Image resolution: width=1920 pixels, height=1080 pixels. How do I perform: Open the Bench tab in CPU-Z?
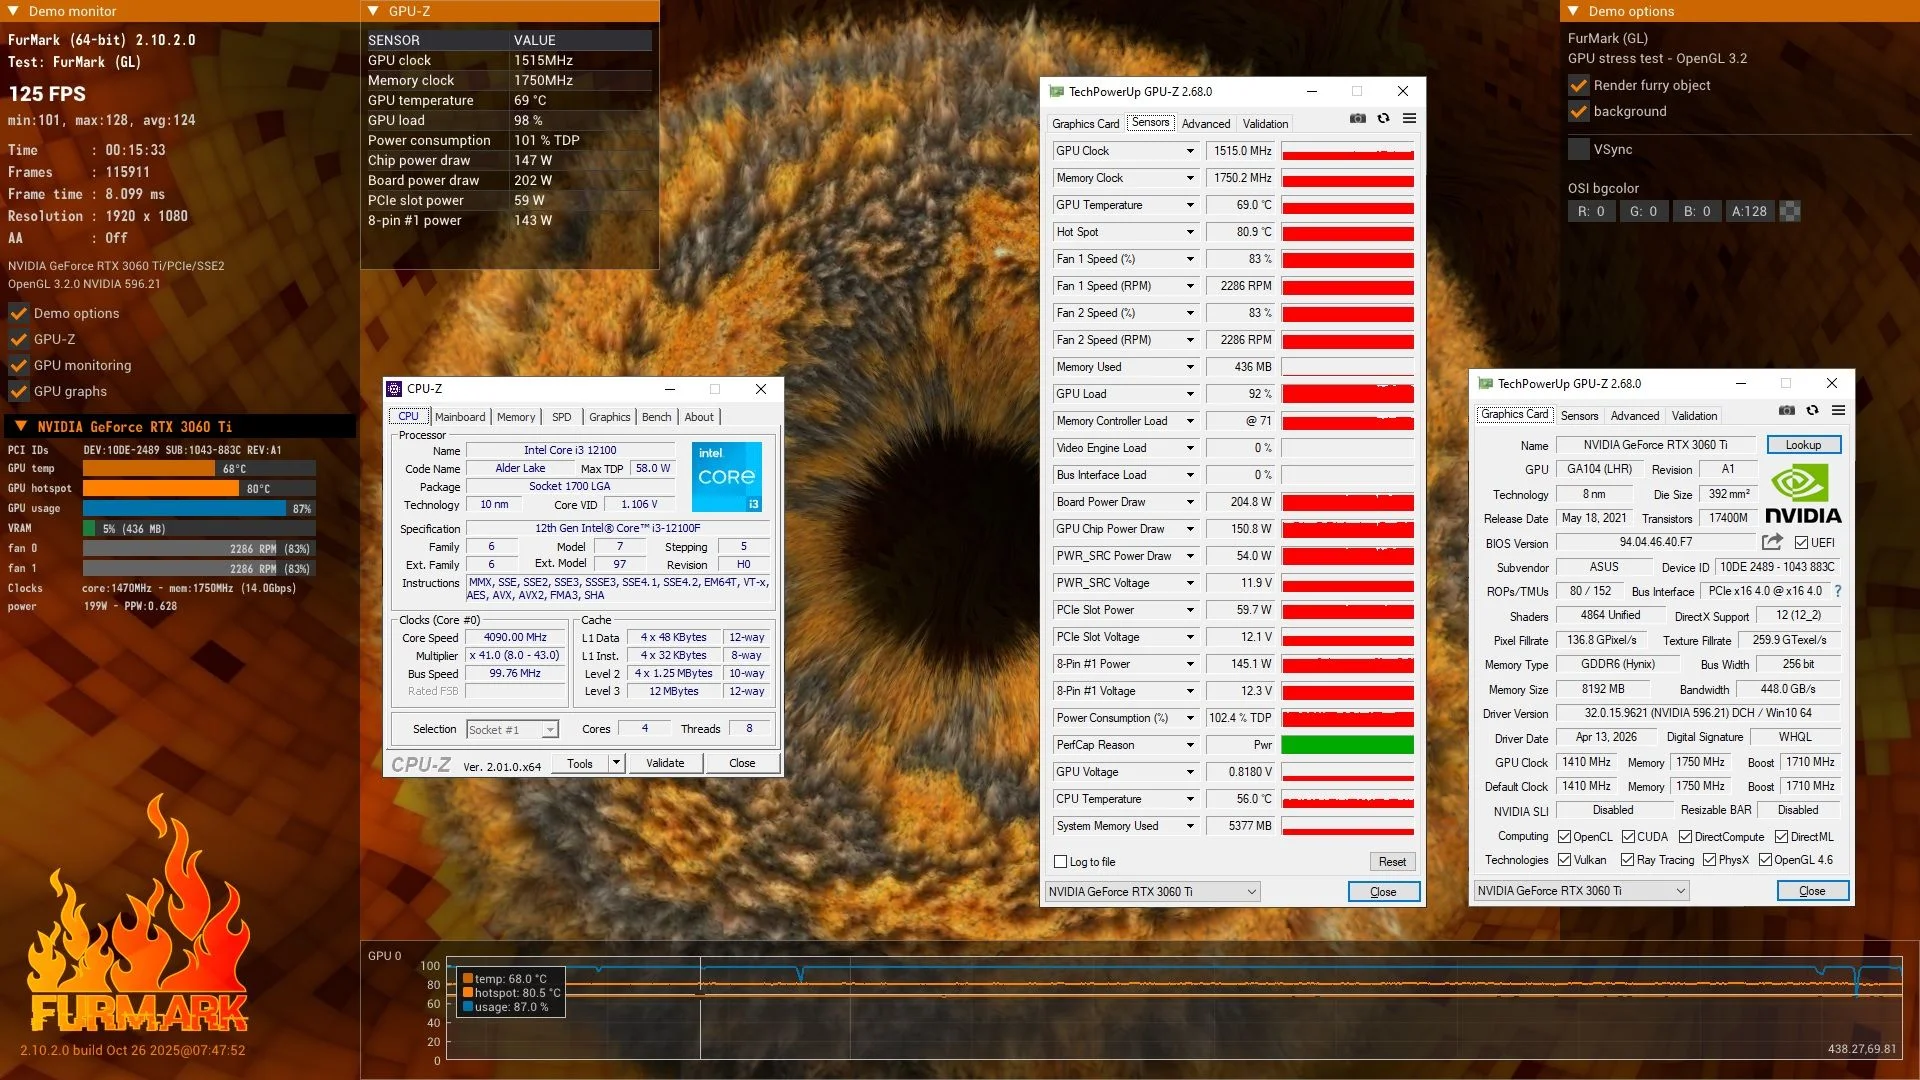click(656, 417)
